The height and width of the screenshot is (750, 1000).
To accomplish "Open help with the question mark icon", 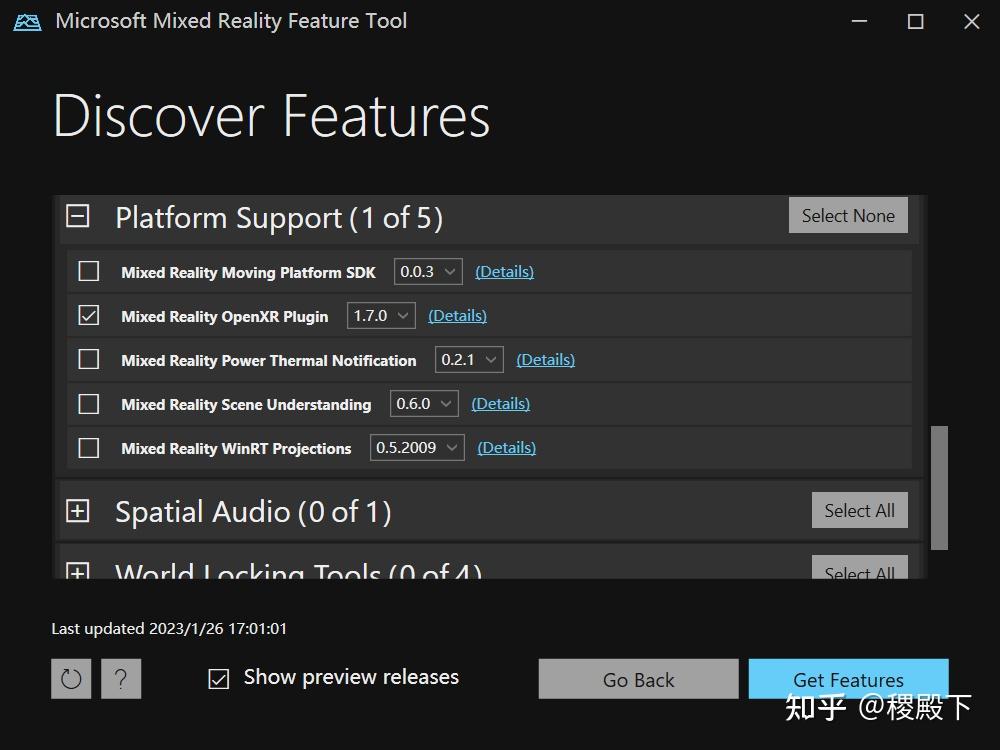I will coord(121,679).
